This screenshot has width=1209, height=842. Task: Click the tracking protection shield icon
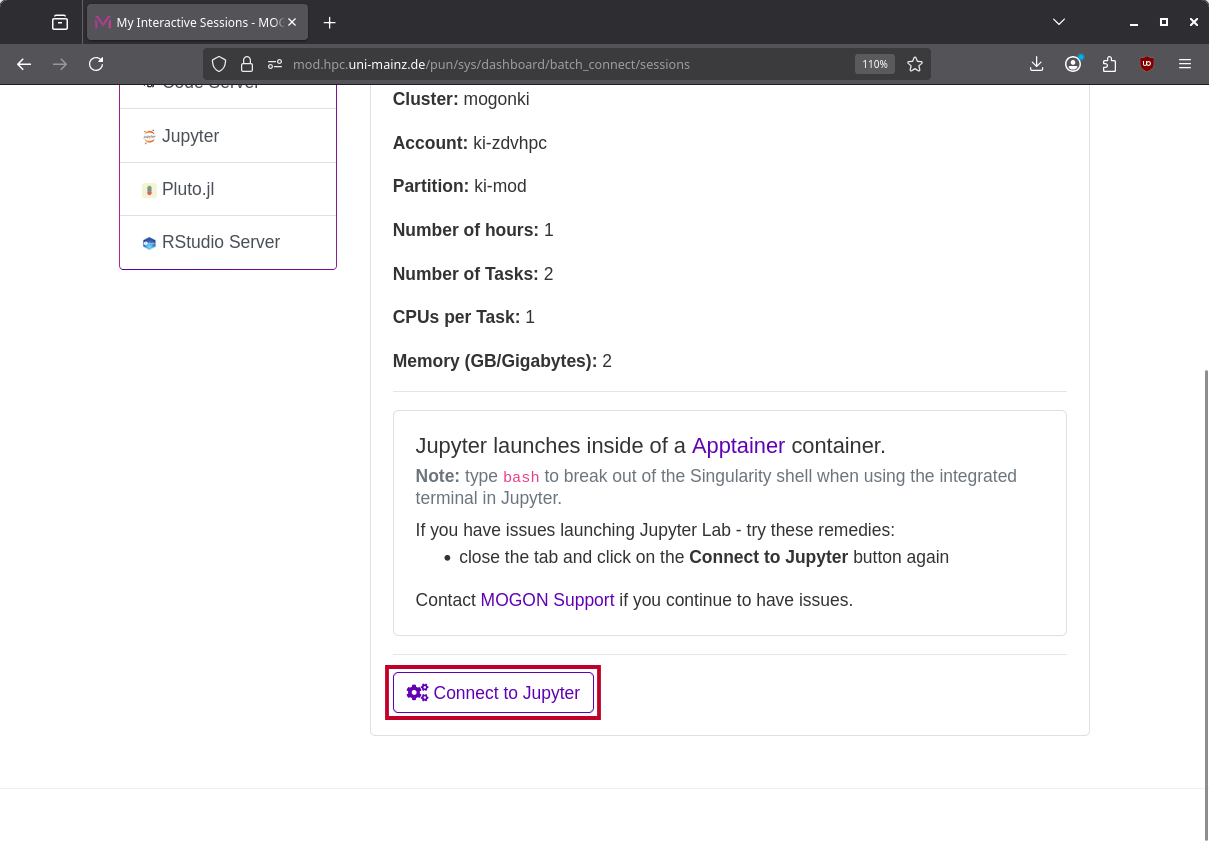[219, 64]
